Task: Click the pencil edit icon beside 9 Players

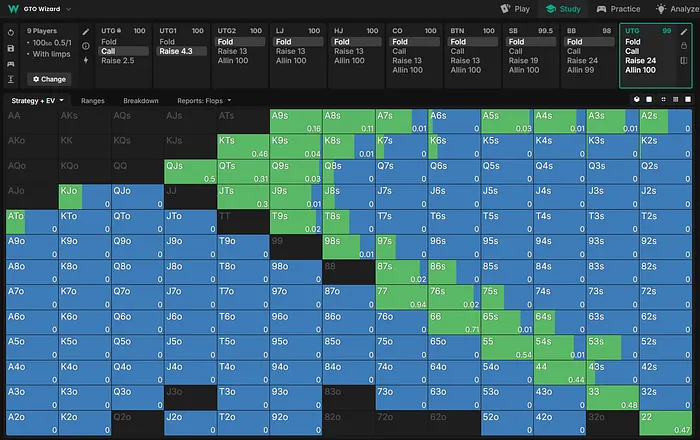Action: point(86,31)
